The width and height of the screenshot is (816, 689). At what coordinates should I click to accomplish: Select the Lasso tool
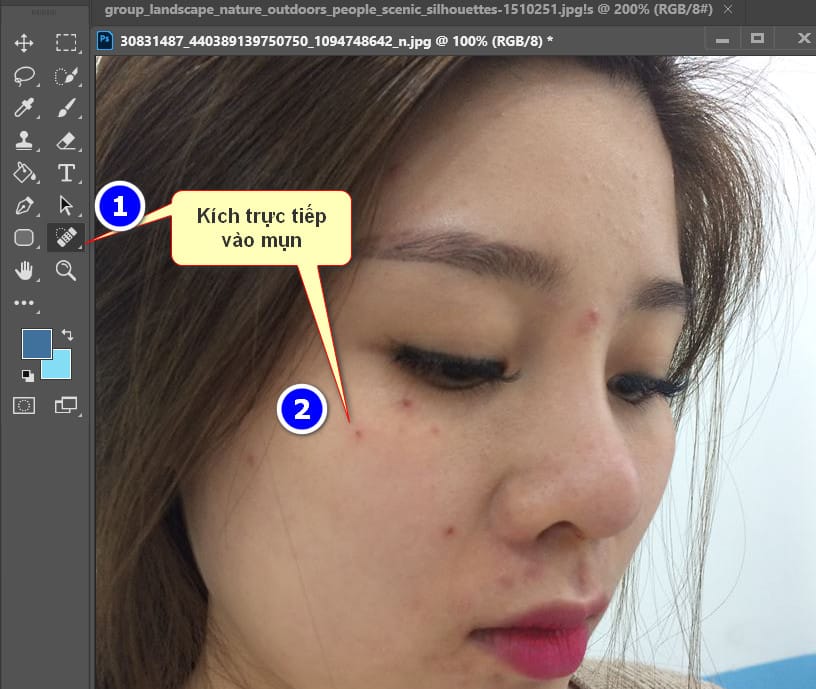[x=25, y=75]
